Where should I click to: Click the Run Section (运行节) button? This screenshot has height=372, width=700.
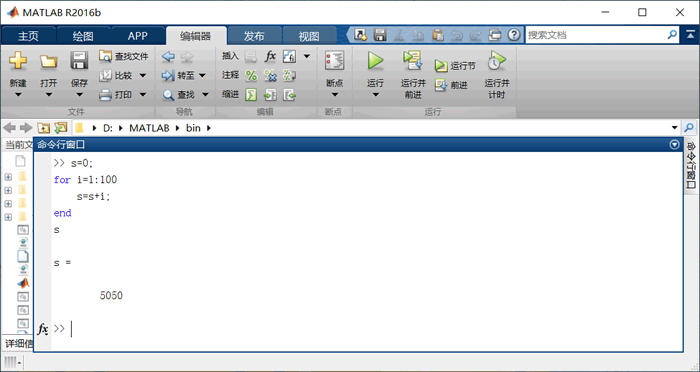point(455,66)
